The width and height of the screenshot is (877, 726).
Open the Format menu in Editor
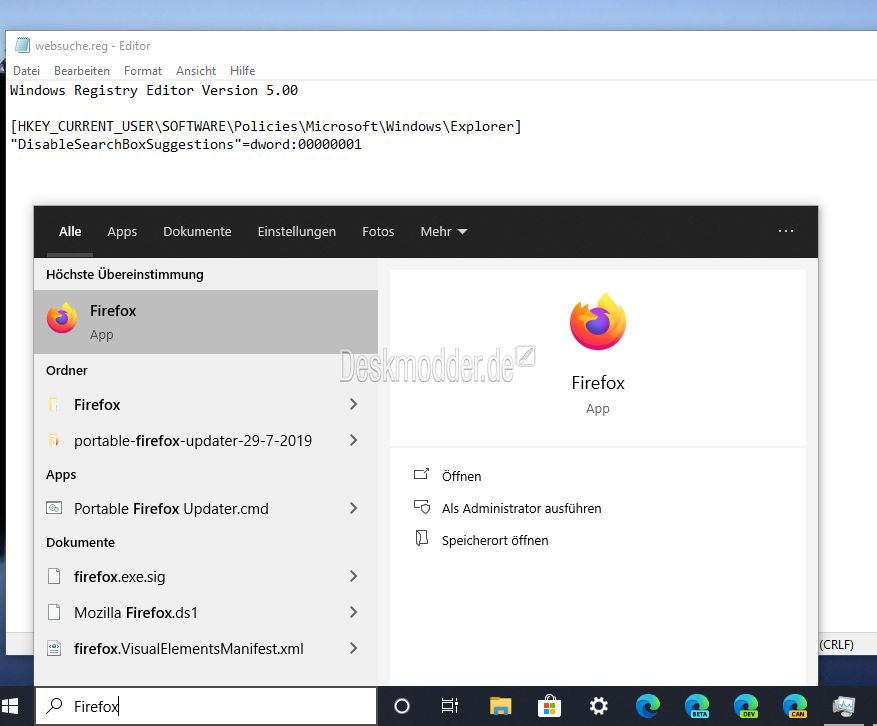pos(143,70)
